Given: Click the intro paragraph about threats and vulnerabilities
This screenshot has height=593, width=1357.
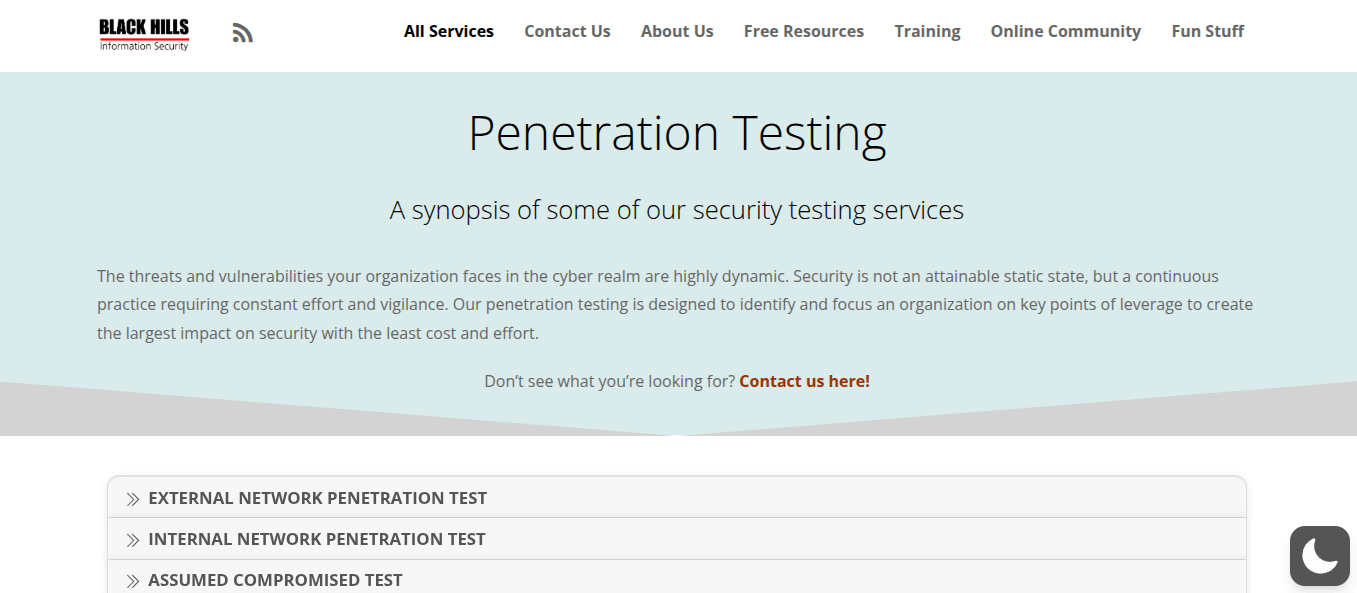Looking at the screenshot, I should pyautogui.click(x=675, y=304).
